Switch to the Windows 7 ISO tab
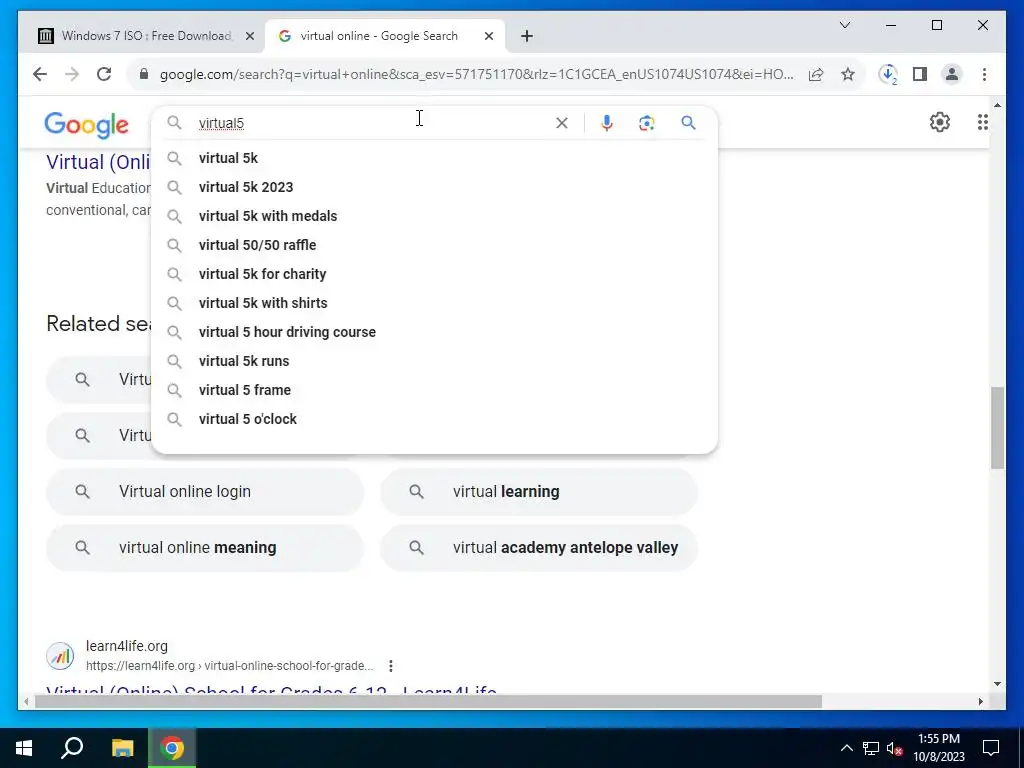The height and width of the screenshot is (768, 1024). pos(145,36)
